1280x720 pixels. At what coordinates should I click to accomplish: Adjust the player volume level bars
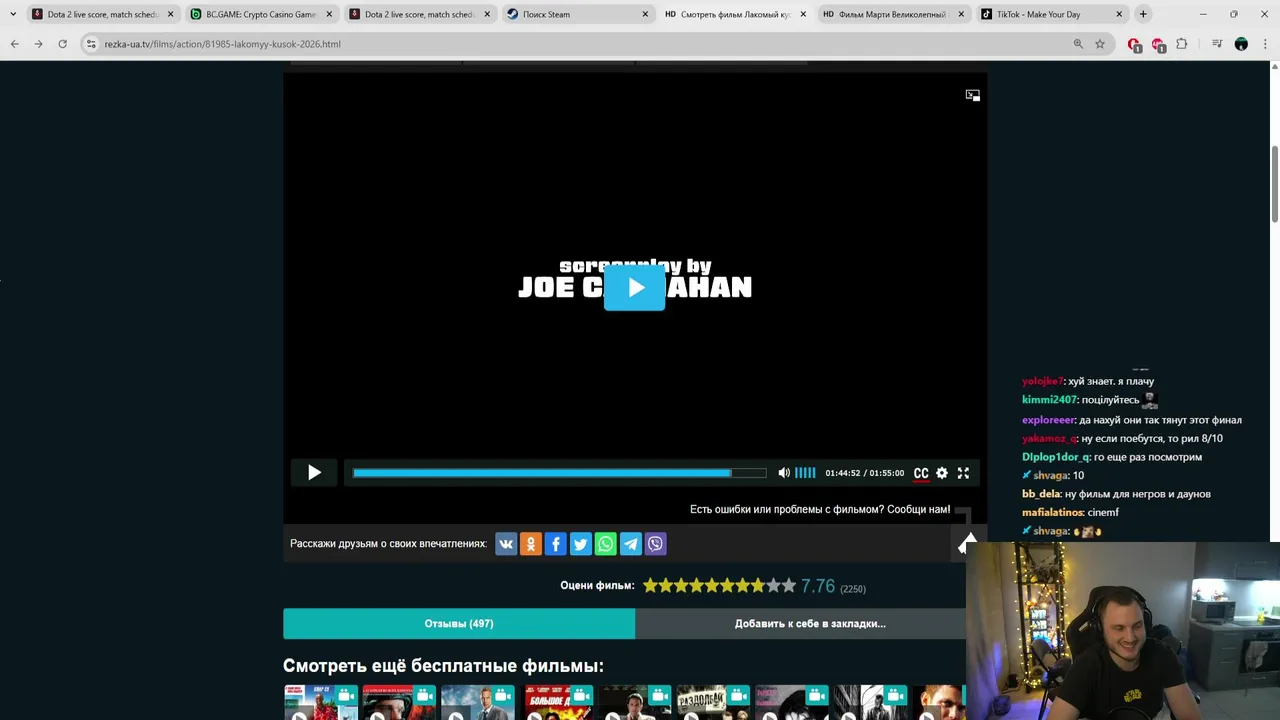805,473
